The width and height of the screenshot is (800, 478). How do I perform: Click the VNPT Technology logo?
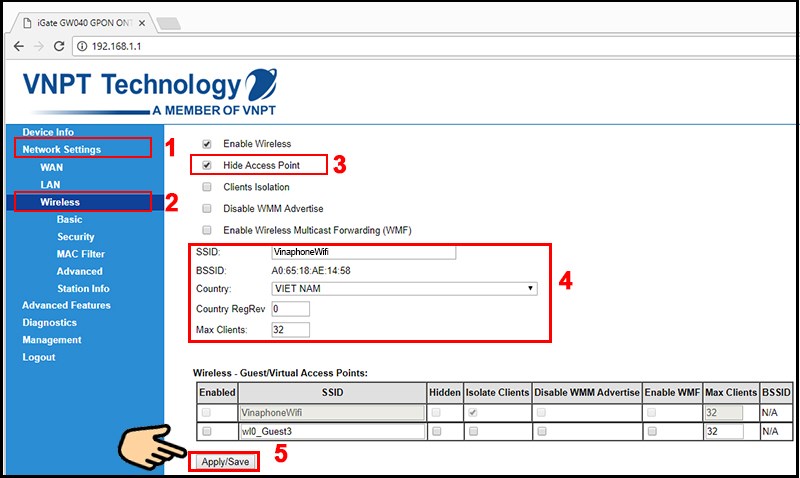[x=151, y=92]
